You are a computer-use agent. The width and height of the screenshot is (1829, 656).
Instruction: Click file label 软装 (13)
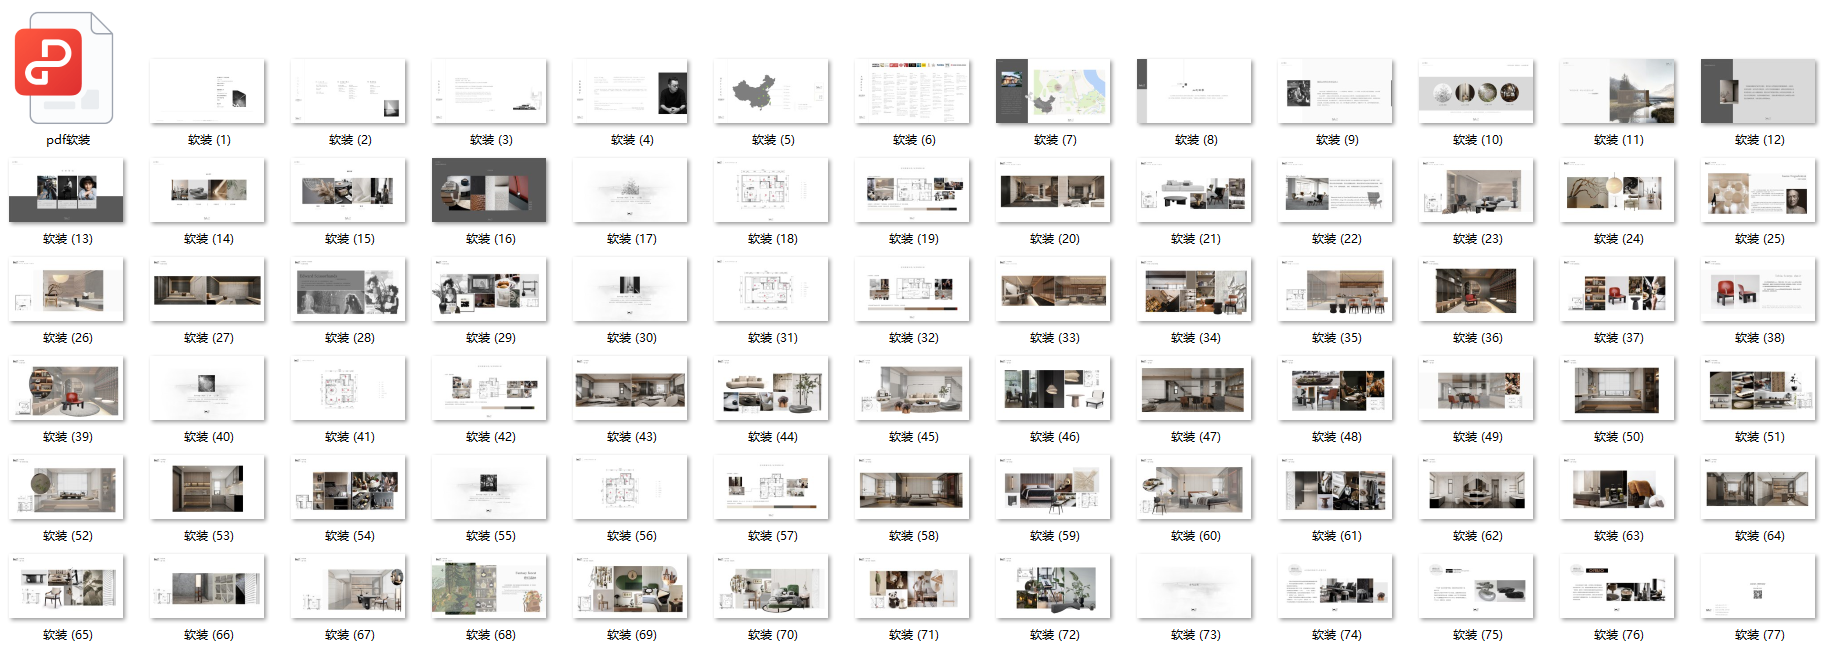tap(68, 239)
